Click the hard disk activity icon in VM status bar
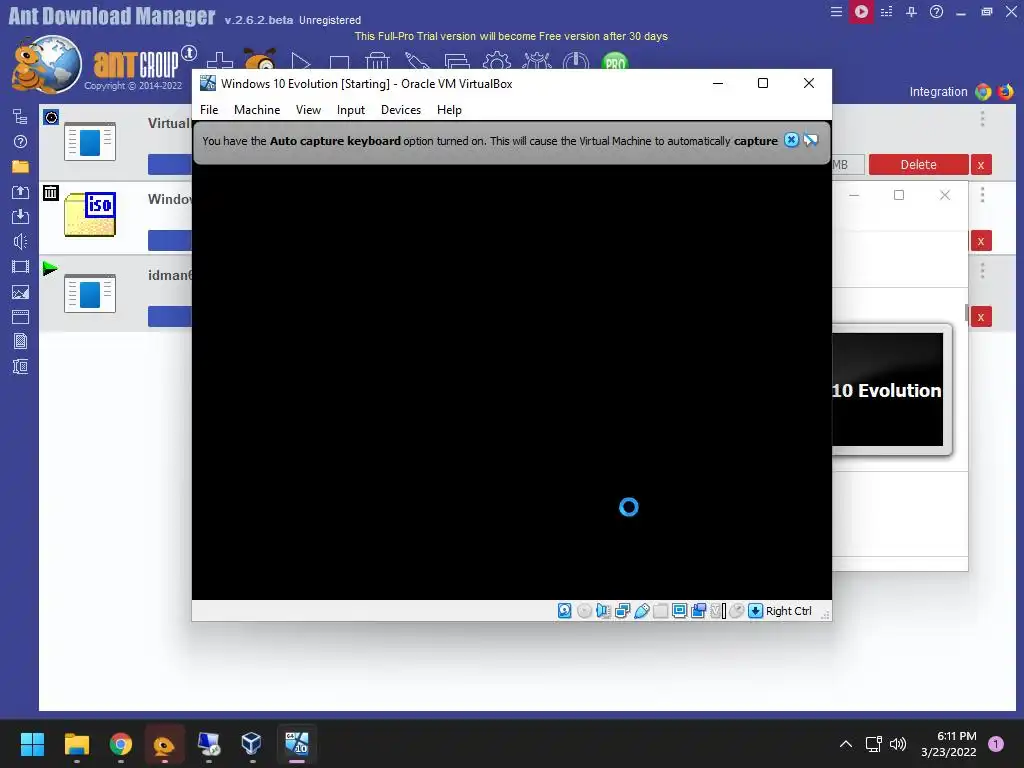1024x768 pixels. (565, 611)
